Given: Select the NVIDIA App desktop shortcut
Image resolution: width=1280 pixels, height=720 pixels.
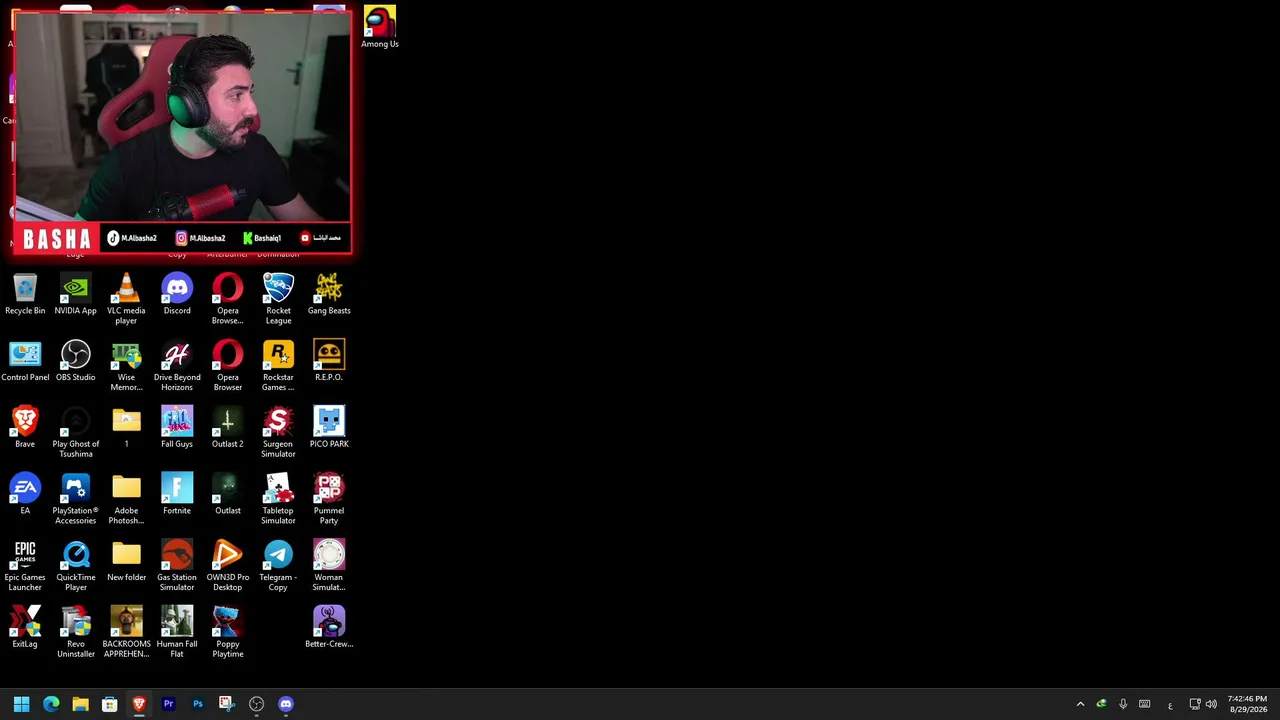Looking at the screenshot, I should pyautogui.click(x=76, y=294).
